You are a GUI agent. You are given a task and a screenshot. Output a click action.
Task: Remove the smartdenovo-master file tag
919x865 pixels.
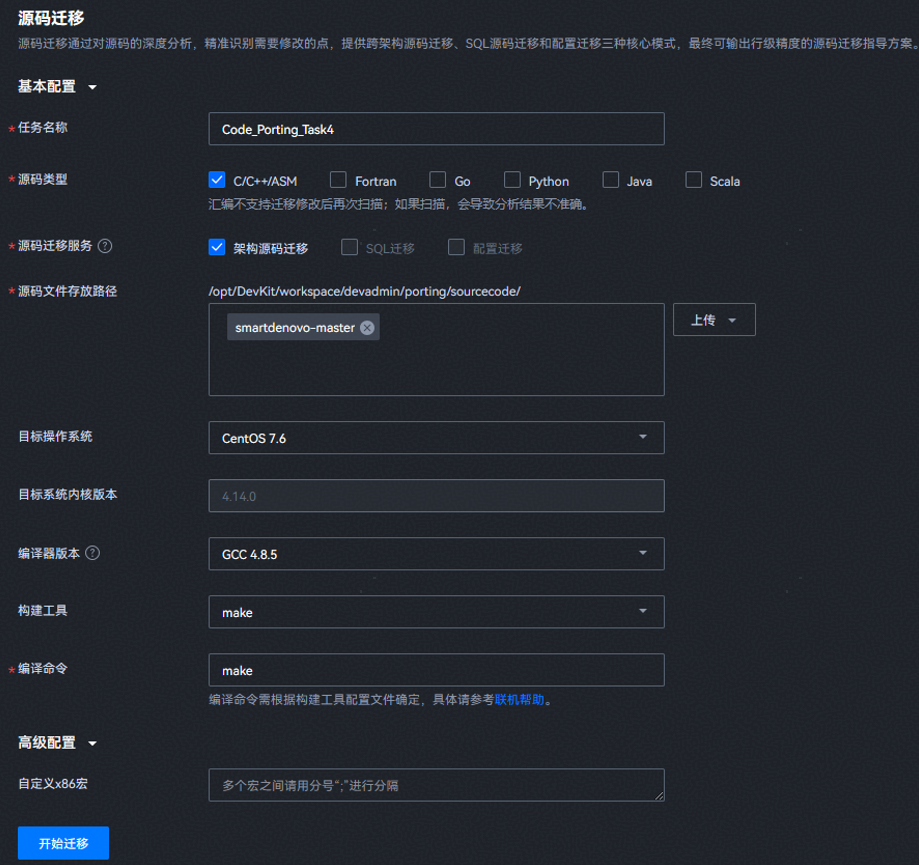click(367, 328)
